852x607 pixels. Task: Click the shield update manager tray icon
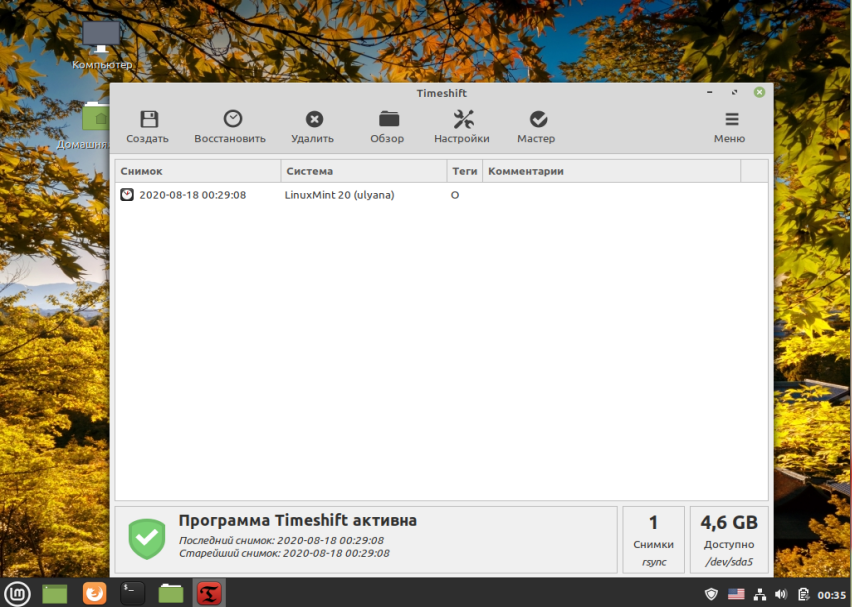[x=711, y=594]
